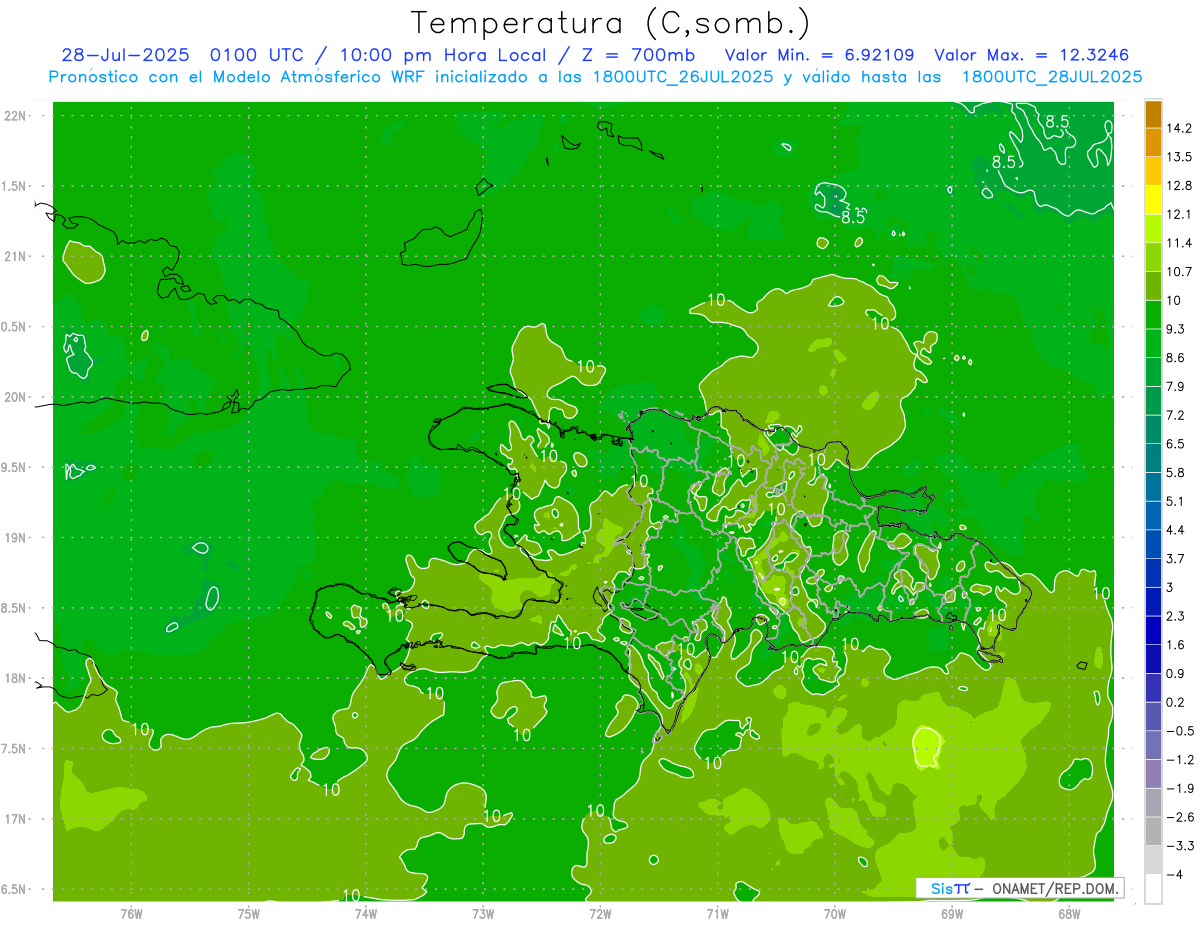Click the "Valor Min. = 6.92109" text
The width and height of the screenshot is (1200, 927).
(x=818, y=55)
